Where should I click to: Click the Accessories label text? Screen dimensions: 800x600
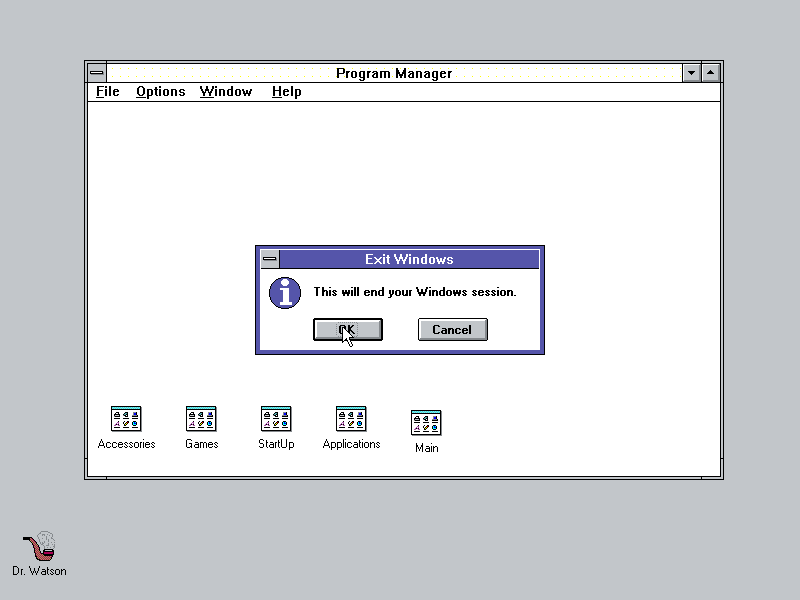click(126, 444)
